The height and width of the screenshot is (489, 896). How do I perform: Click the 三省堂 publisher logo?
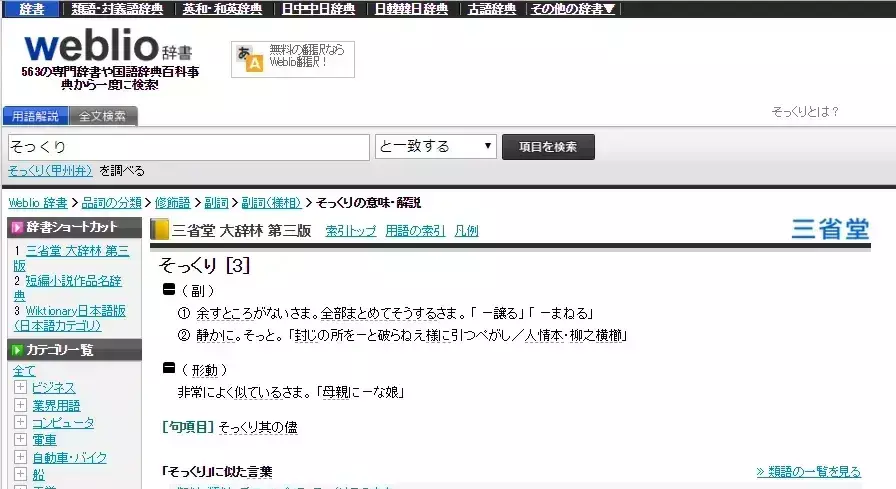(x=830, y=230)
